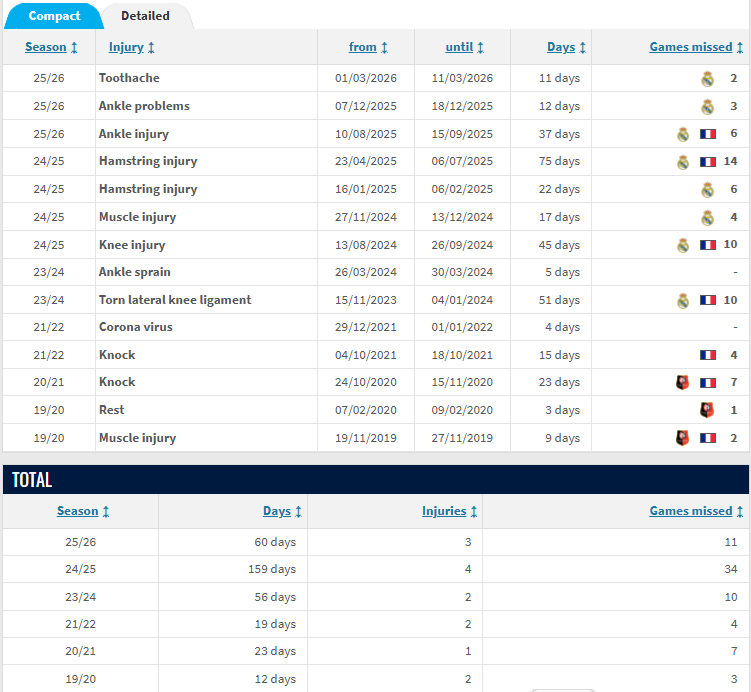The width and height of the screenshot is (751, 692).
Task: Click sort arrow icon beside Season in injury table
Action: point(74,47)
